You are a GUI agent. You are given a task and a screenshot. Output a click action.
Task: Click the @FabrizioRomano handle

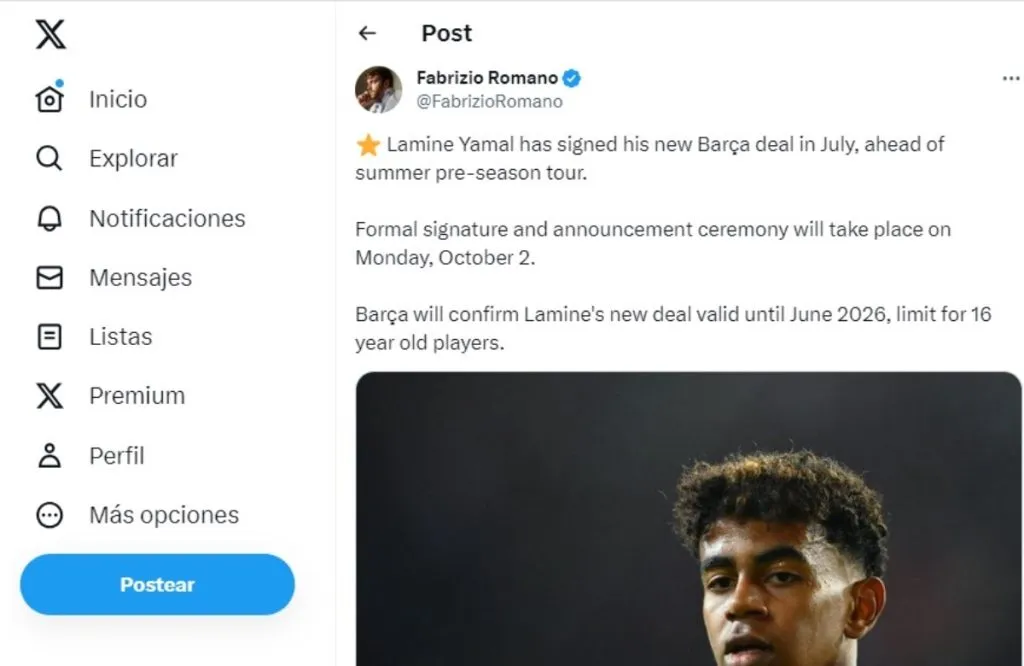point(489,101)
